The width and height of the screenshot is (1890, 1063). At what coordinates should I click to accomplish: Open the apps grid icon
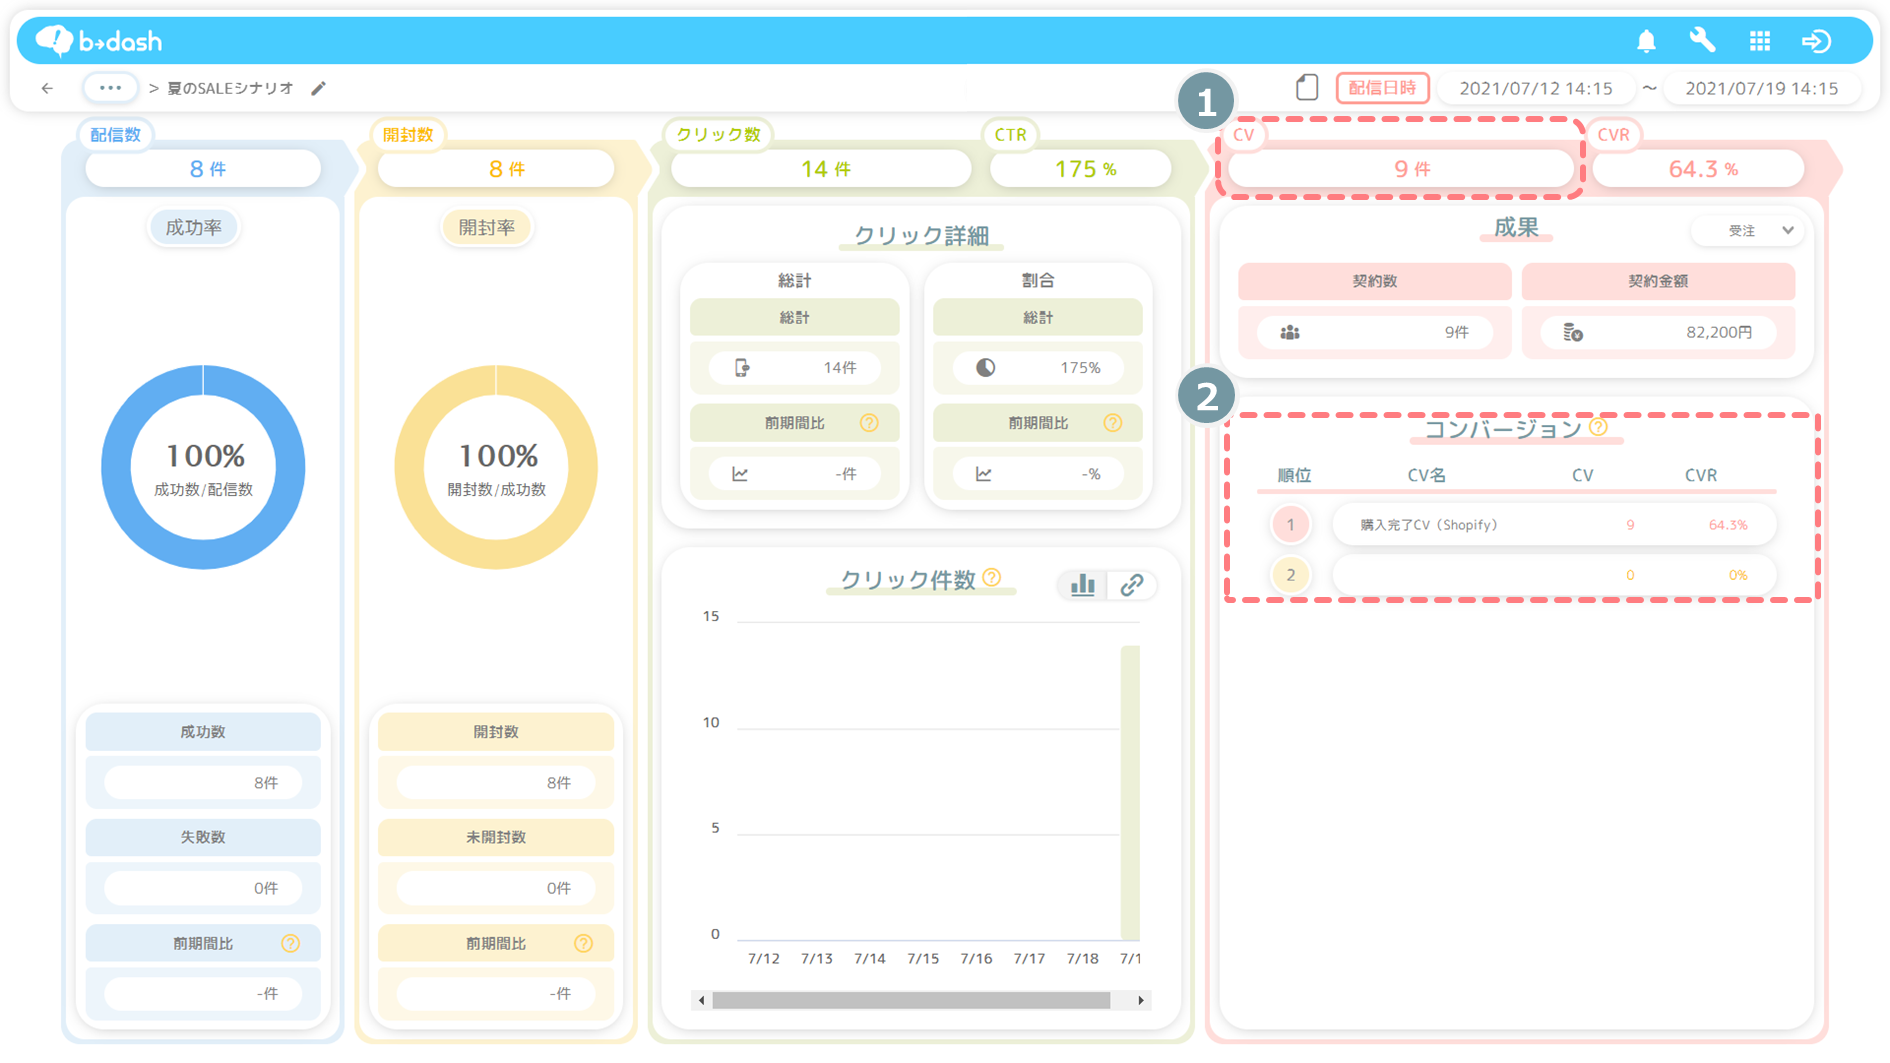pos(1760,41)
